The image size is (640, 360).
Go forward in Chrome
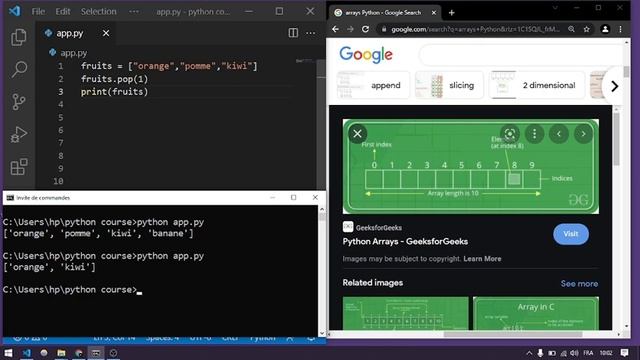[x=350, y=29]
